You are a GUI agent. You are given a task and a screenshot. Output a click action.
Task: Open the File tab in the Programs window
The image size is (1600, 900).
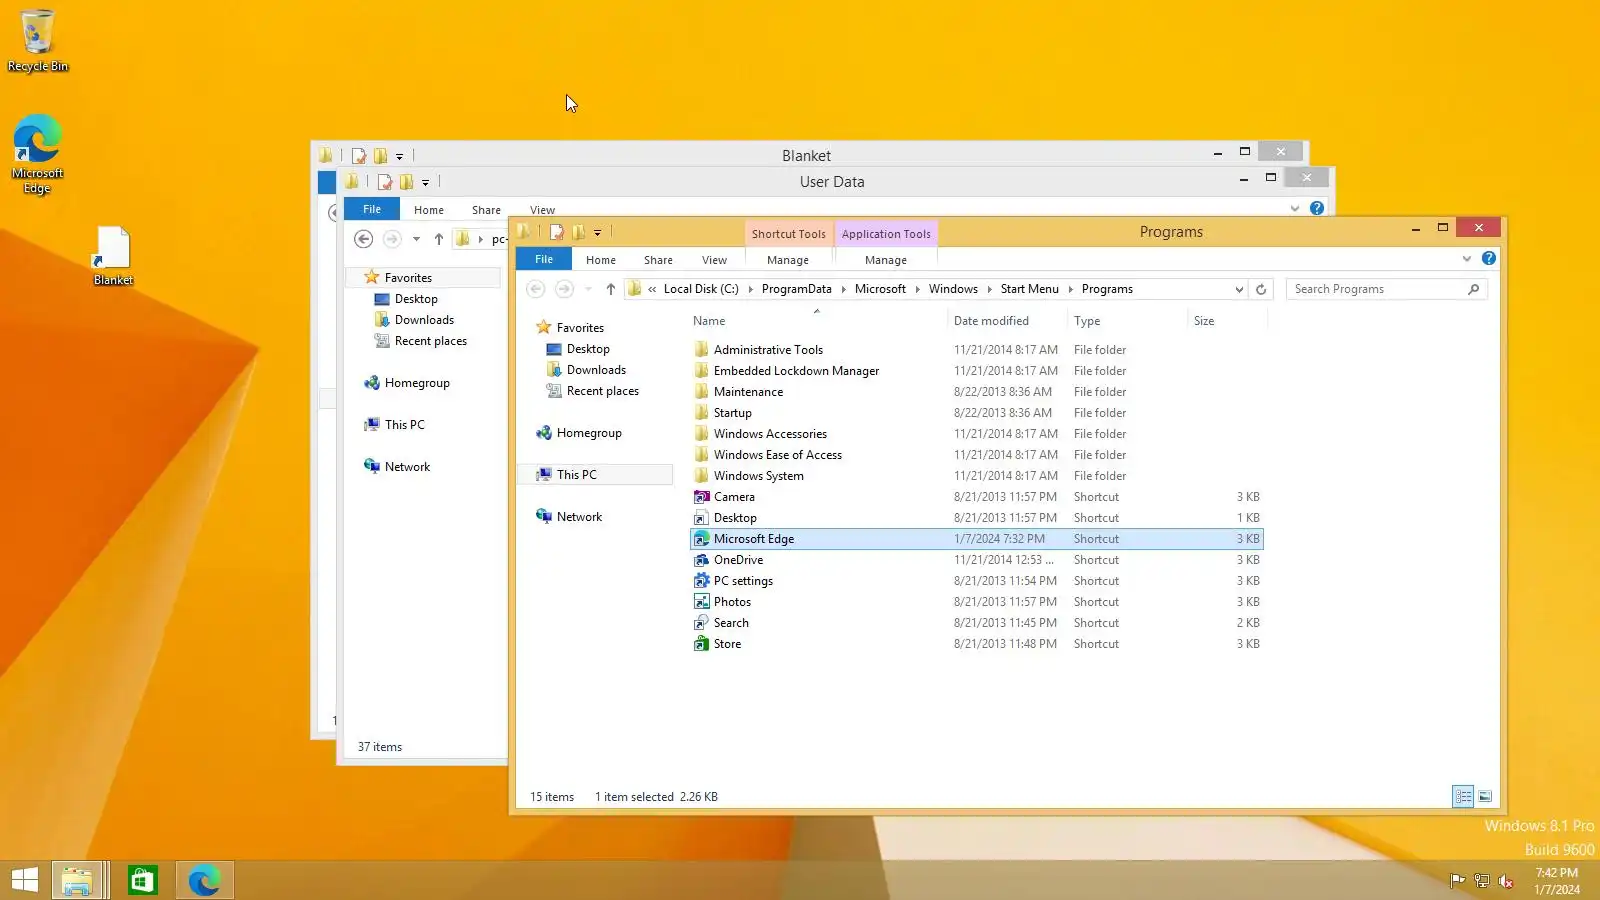click(544, 259)
